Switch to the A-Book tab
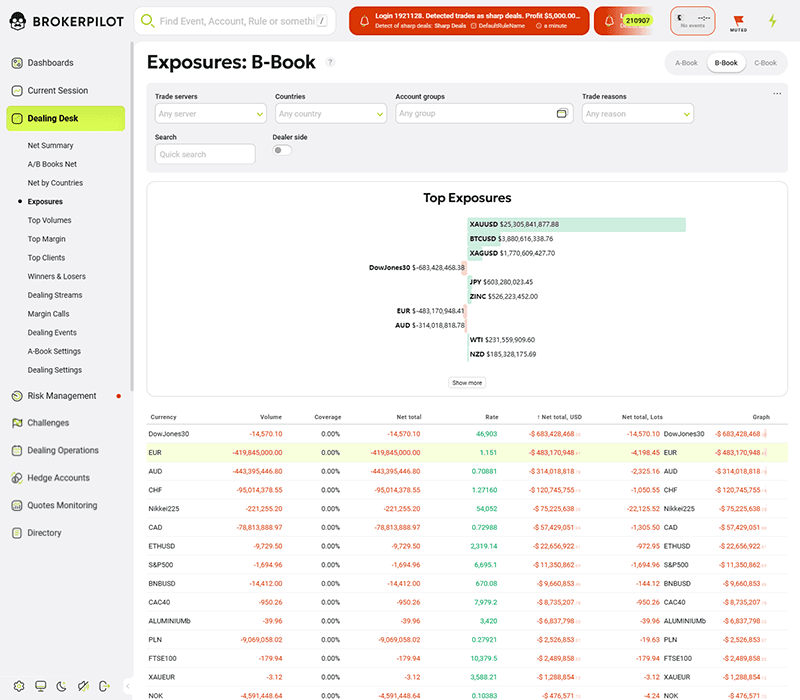This screenshot has height=700, width=800. [x=686, y=62]
